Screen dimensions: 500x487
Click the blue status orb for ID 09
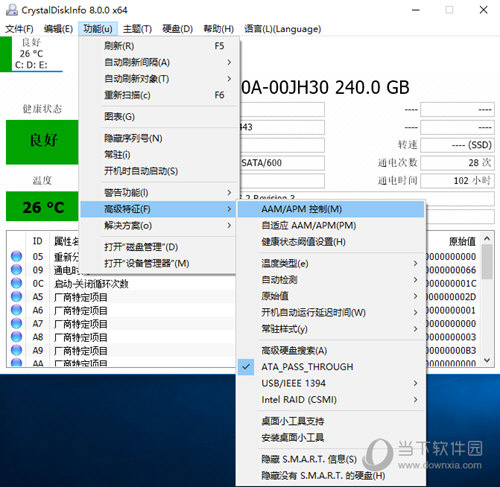pyautogui.click(x=16, y=270)
